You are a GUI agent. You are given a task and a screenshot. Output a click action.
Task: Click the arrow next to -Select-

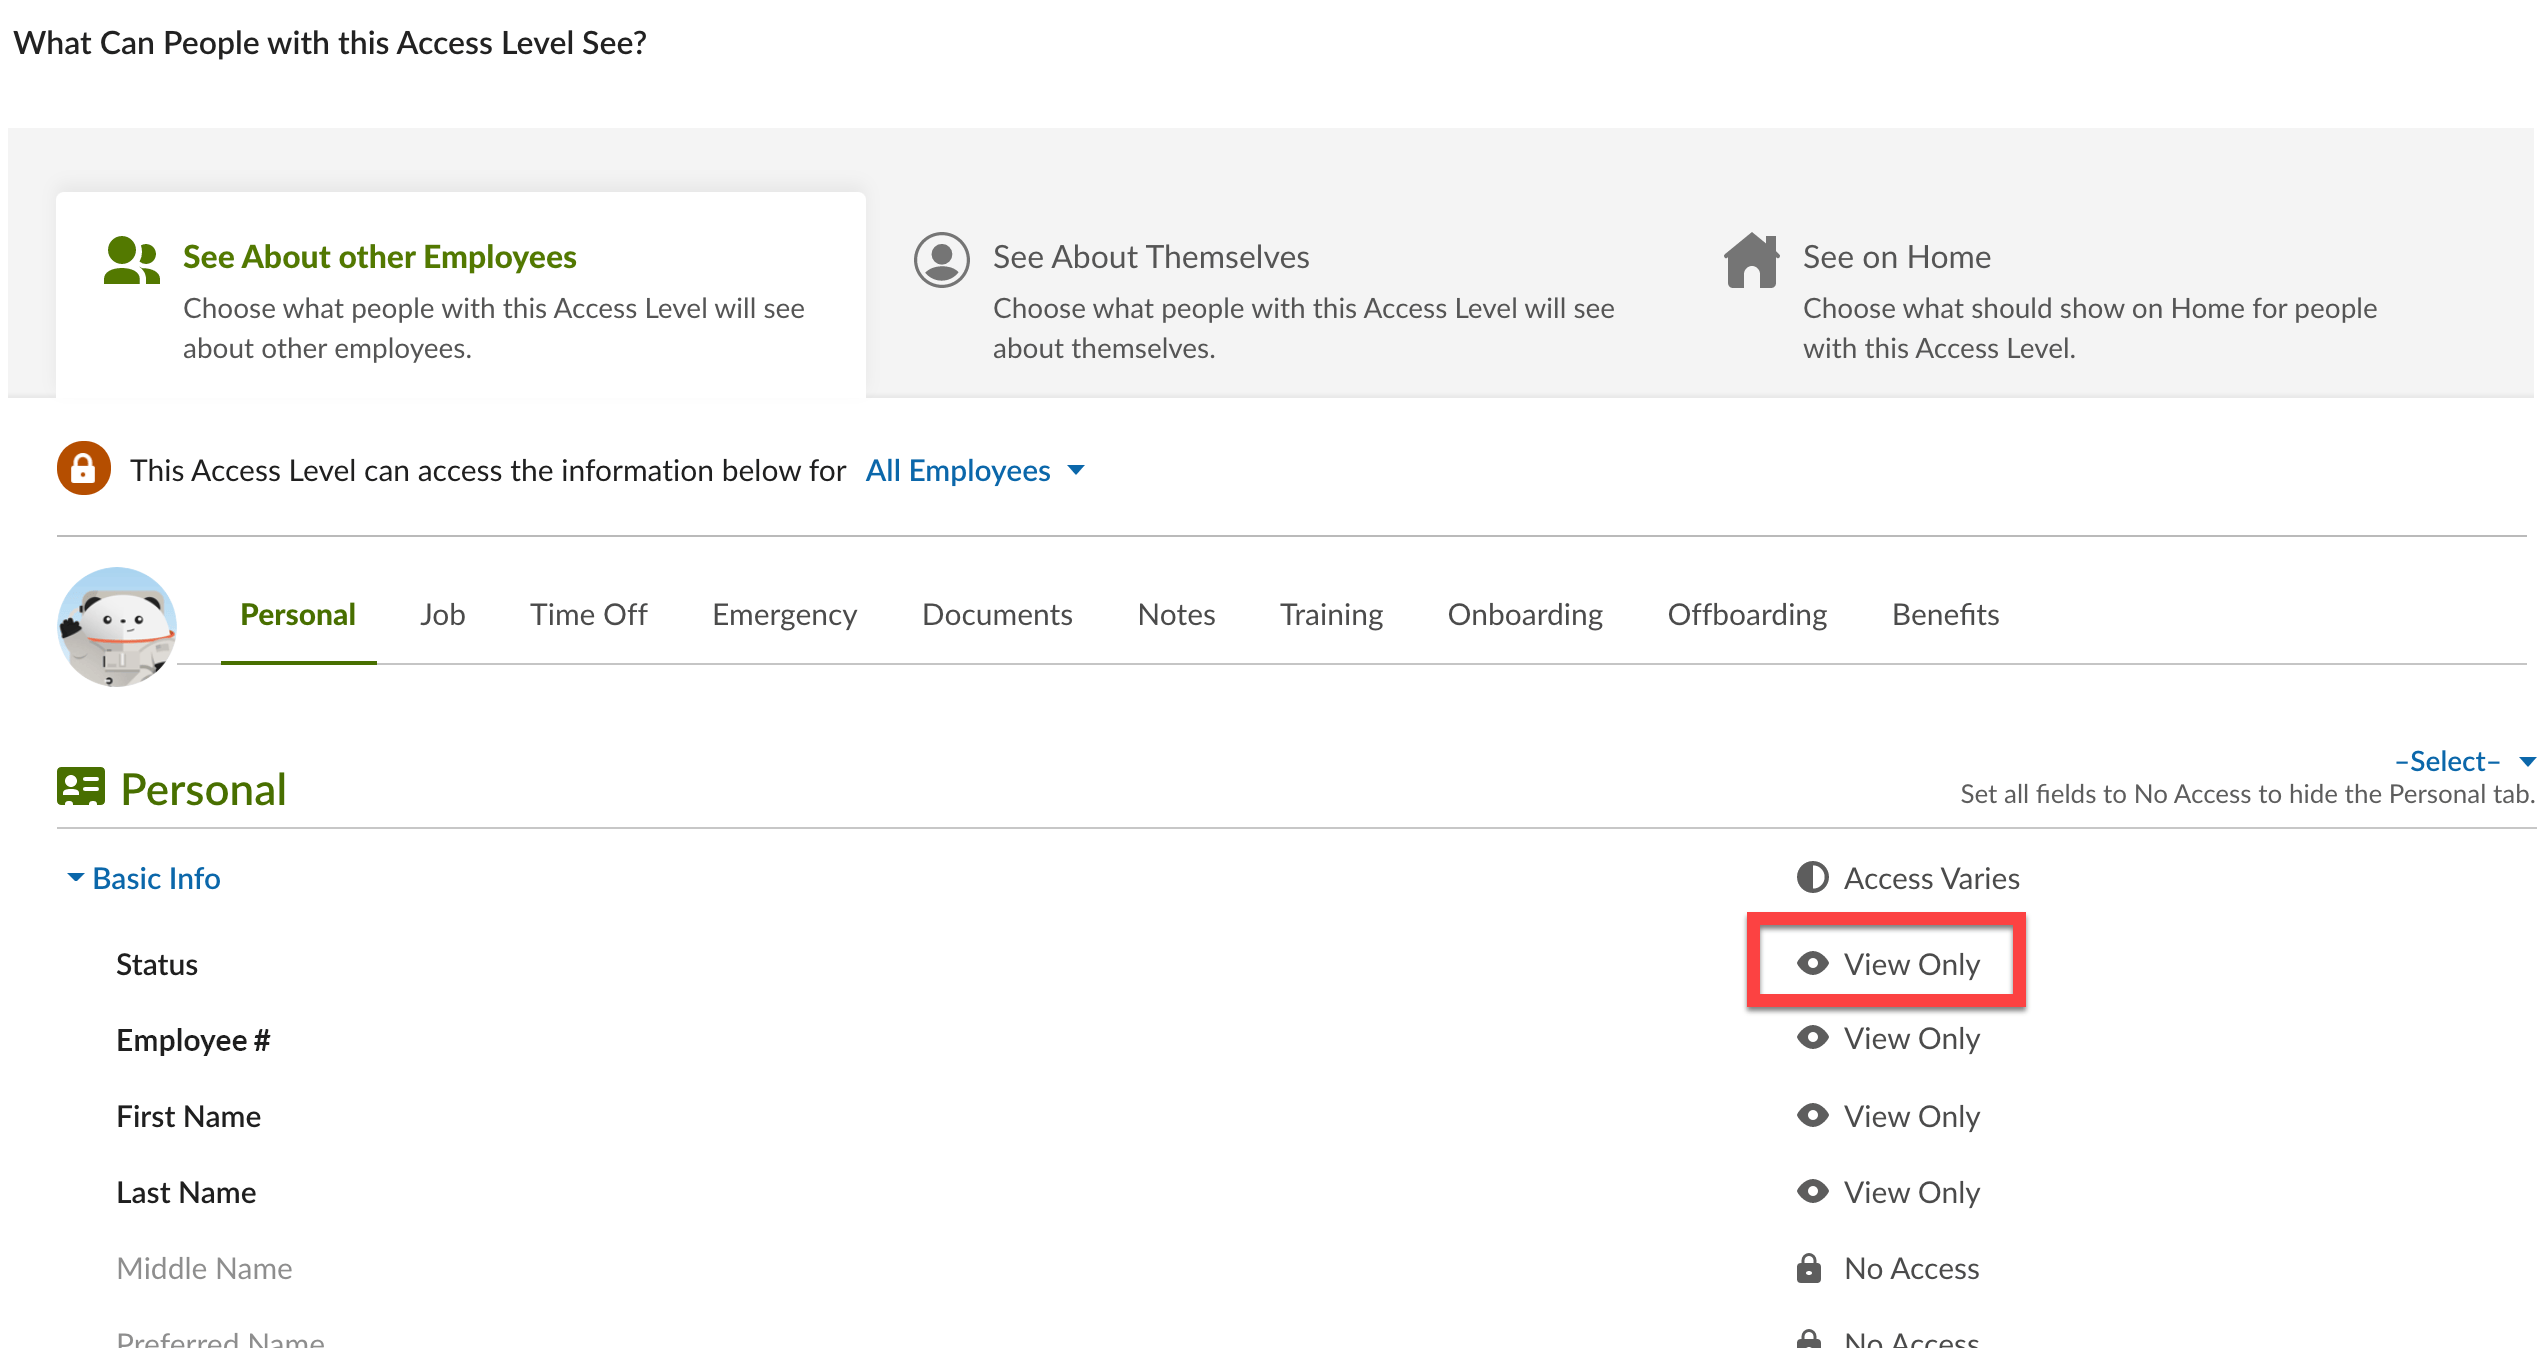pyautogui.click(x=2527, y=762)
